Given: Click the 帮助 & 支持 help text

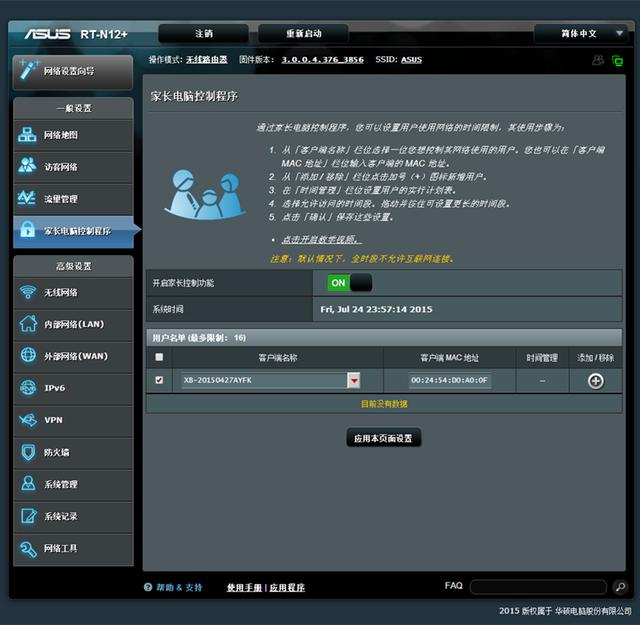Looking at the screenshot, I should coord(179,587).
